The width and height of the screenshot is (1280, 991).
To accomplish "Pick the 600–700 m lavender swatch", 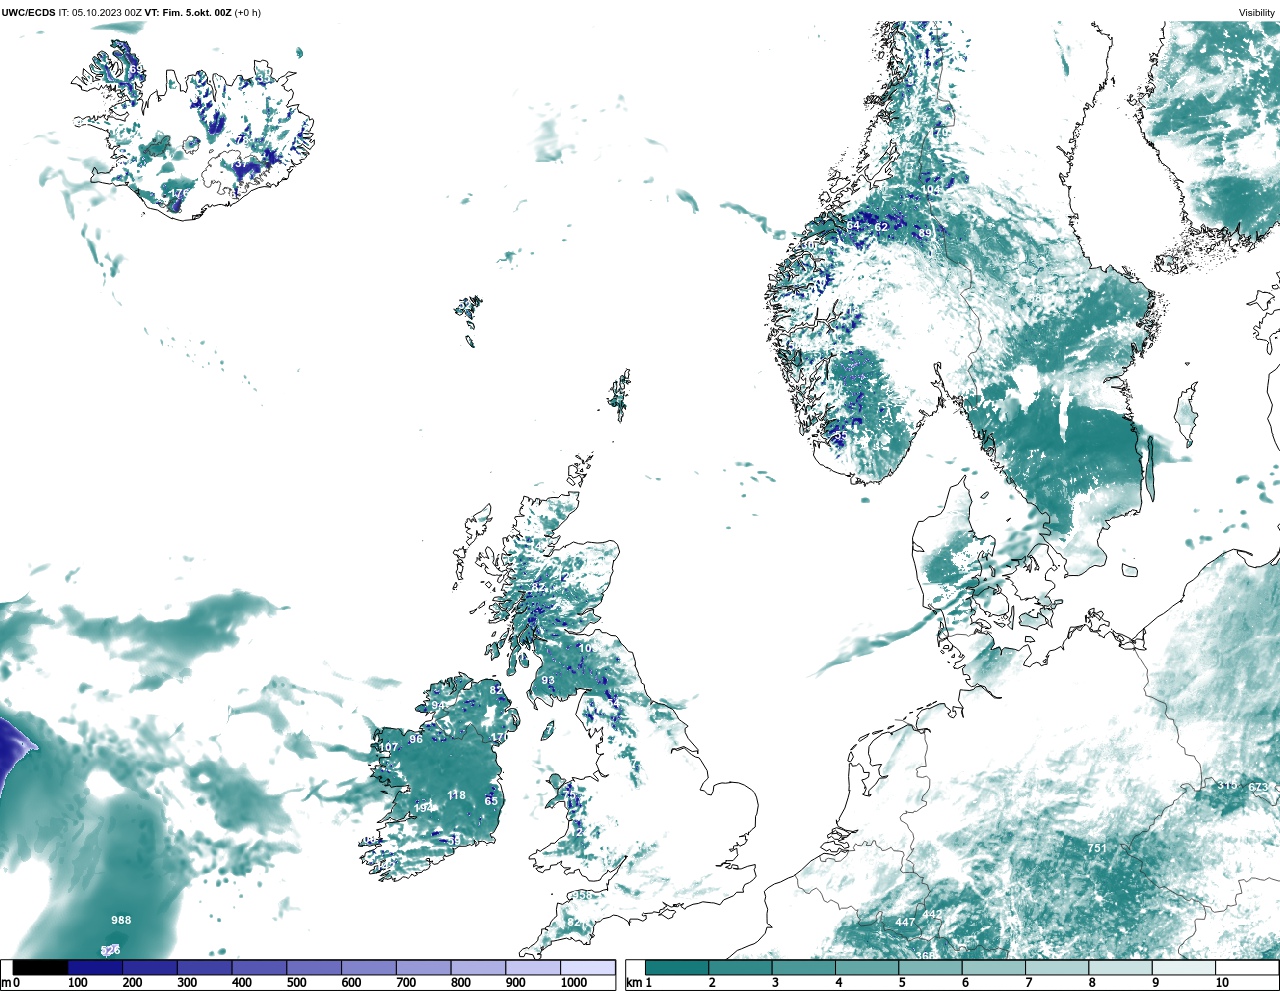I will pyautogui.click(x=369, y=968).
